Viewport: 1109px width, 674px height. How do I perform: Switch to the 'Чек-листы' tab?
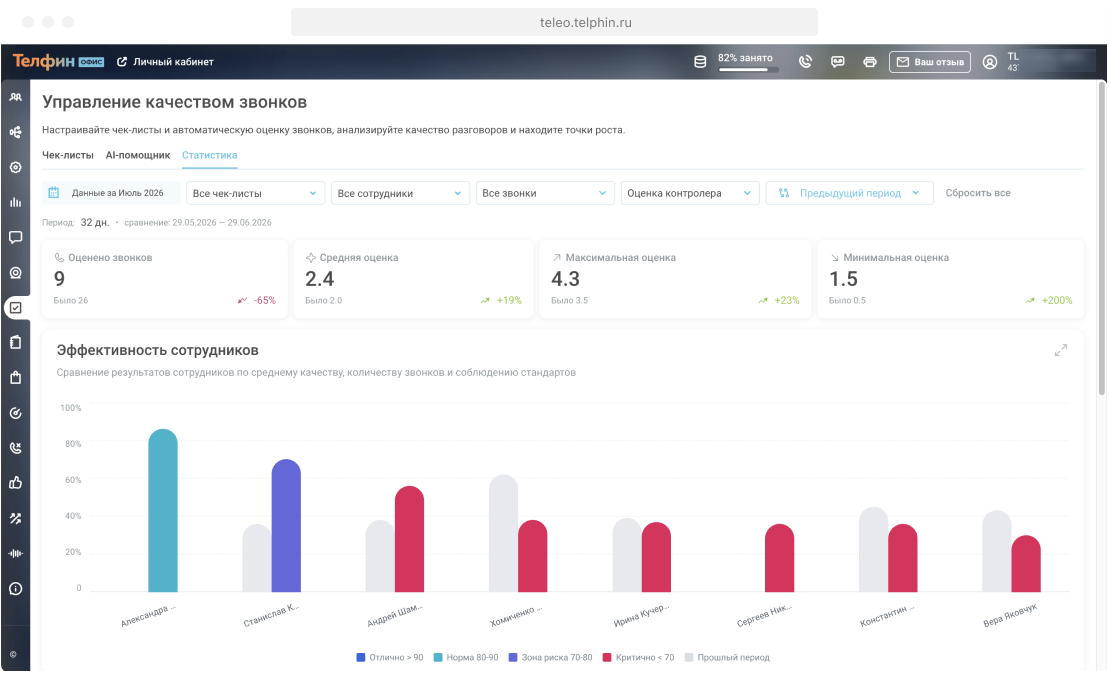click(x=68, y=155)
